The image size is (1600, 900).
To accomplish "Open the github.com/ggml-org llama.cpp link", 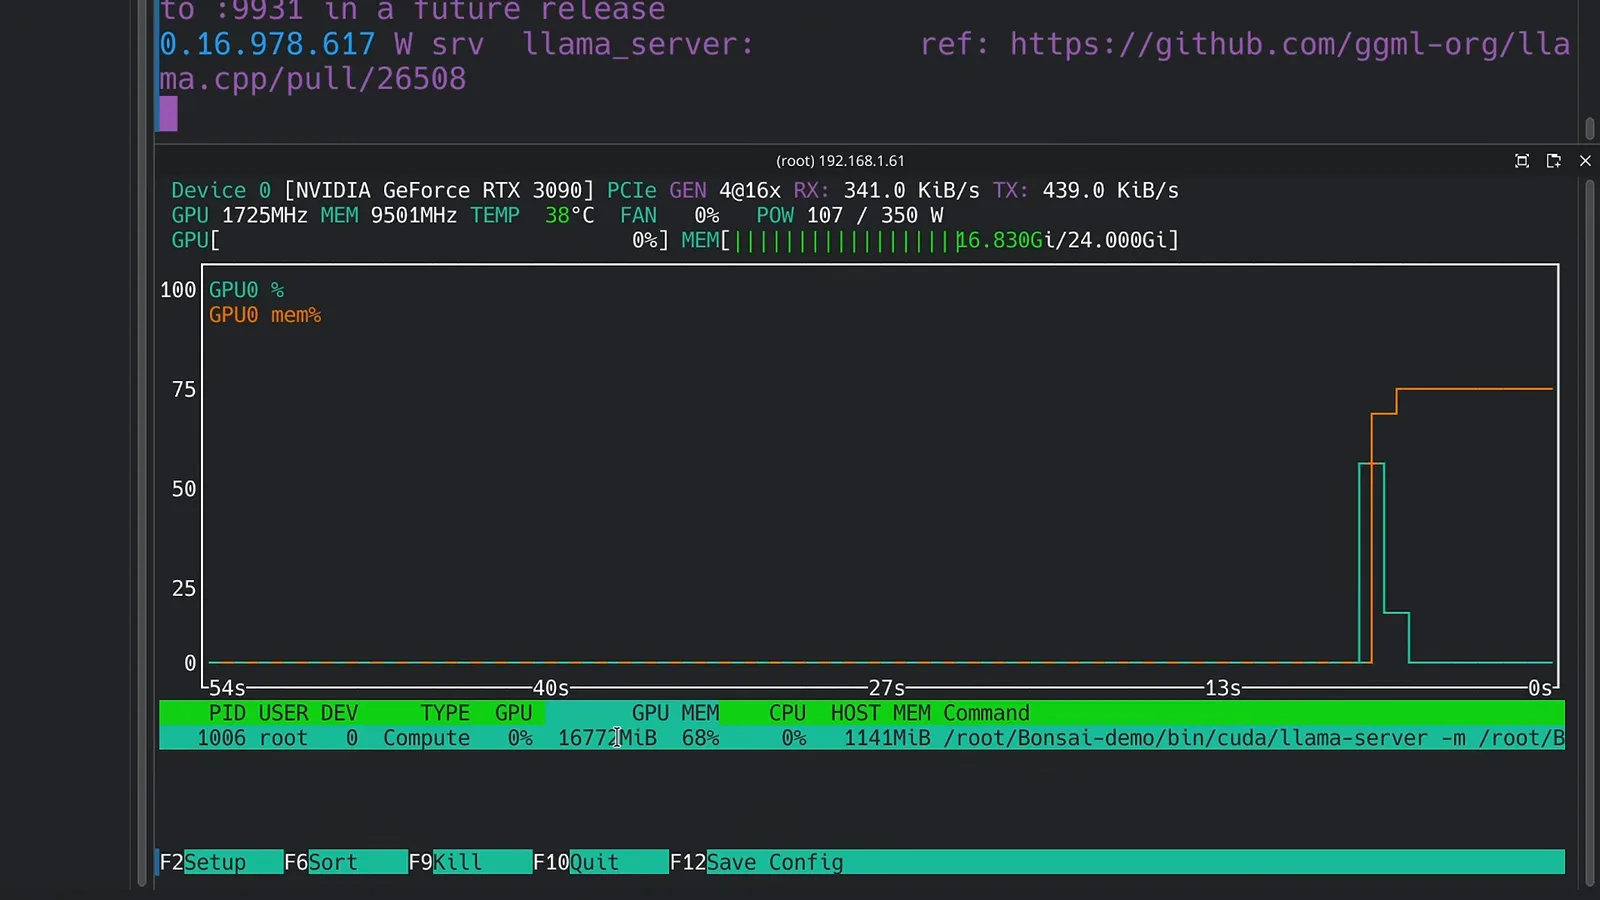I will (1290, 45).
